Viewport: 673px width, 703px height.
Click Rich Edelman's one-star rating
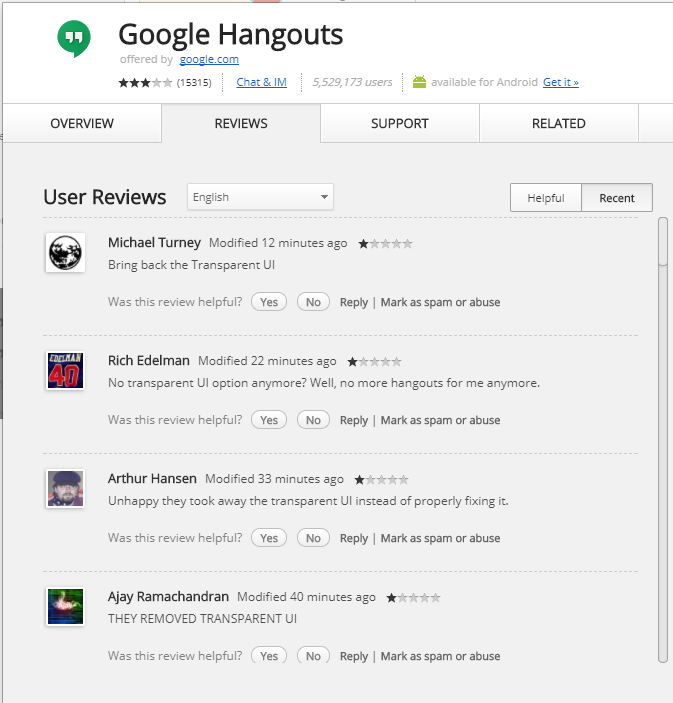pyautogui.click(x=374, y=361)
